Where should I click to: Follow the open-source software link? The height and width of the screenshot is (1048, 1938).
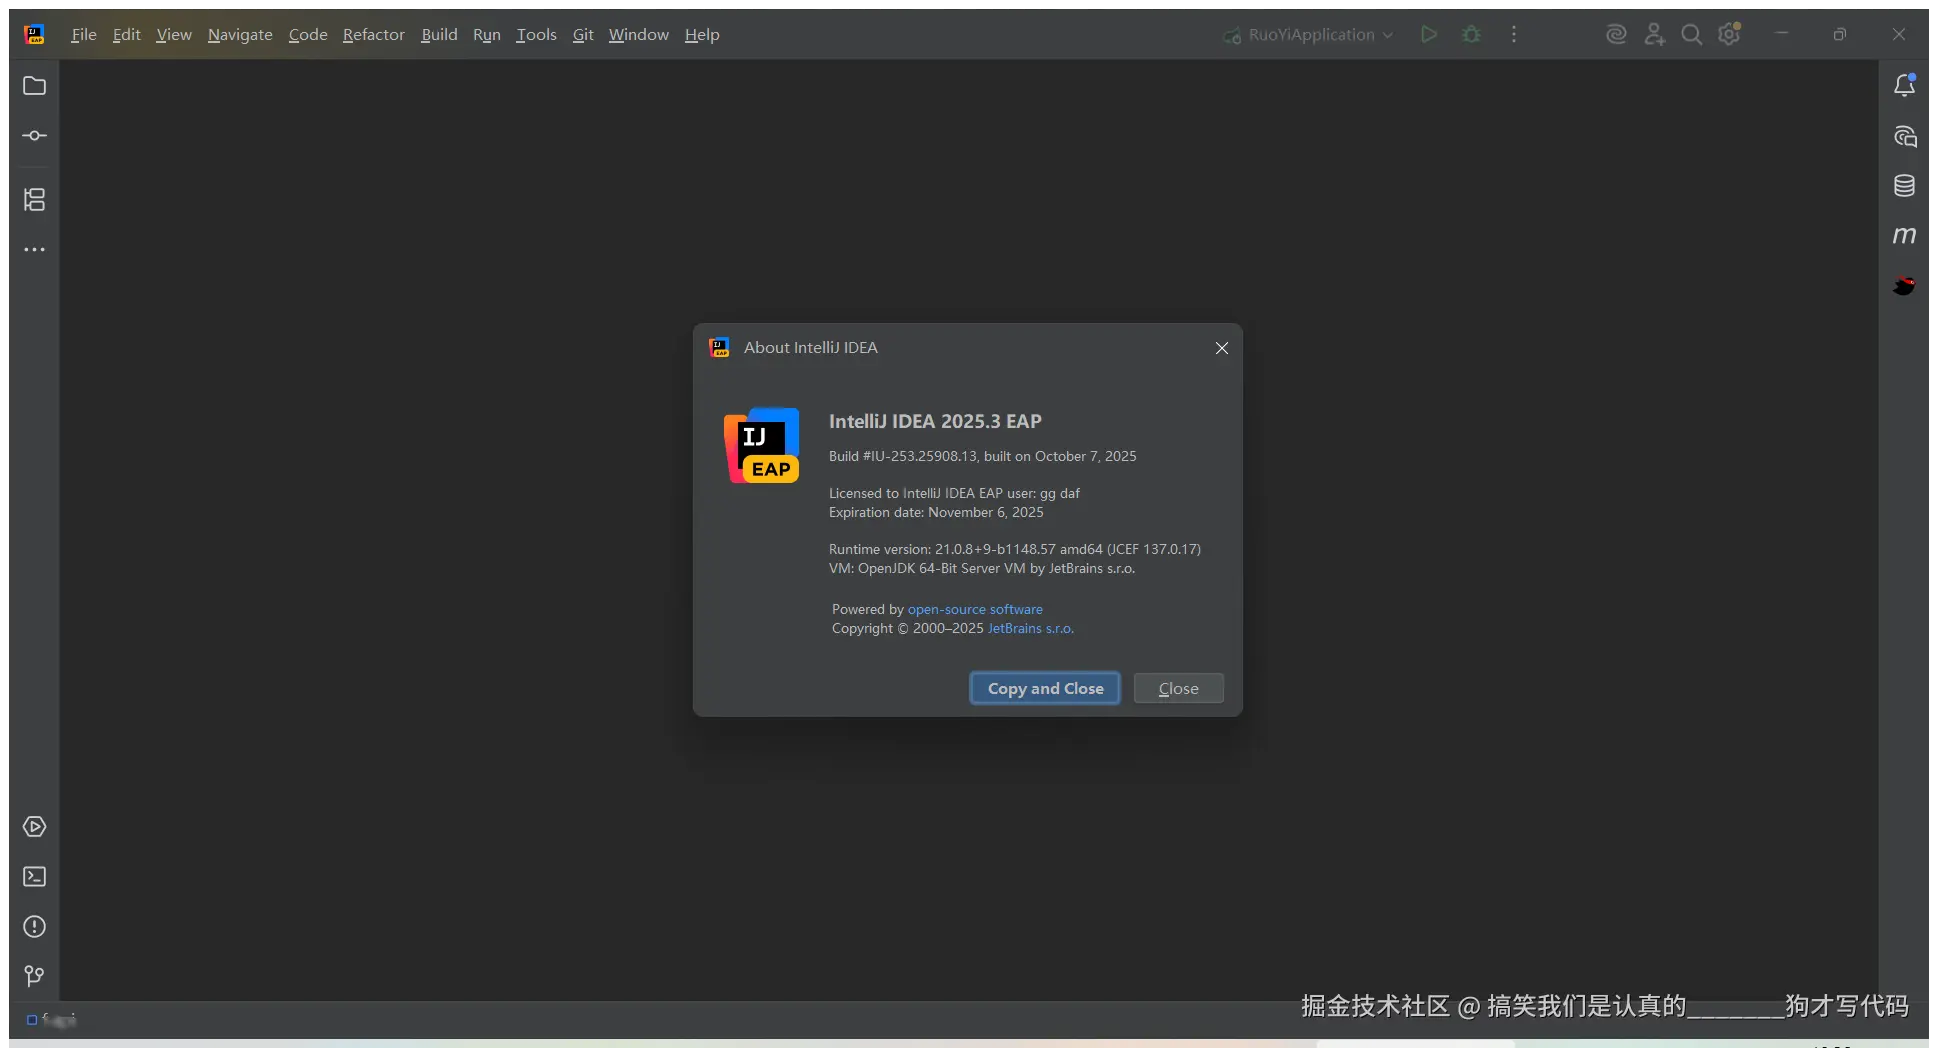[975, 609]
